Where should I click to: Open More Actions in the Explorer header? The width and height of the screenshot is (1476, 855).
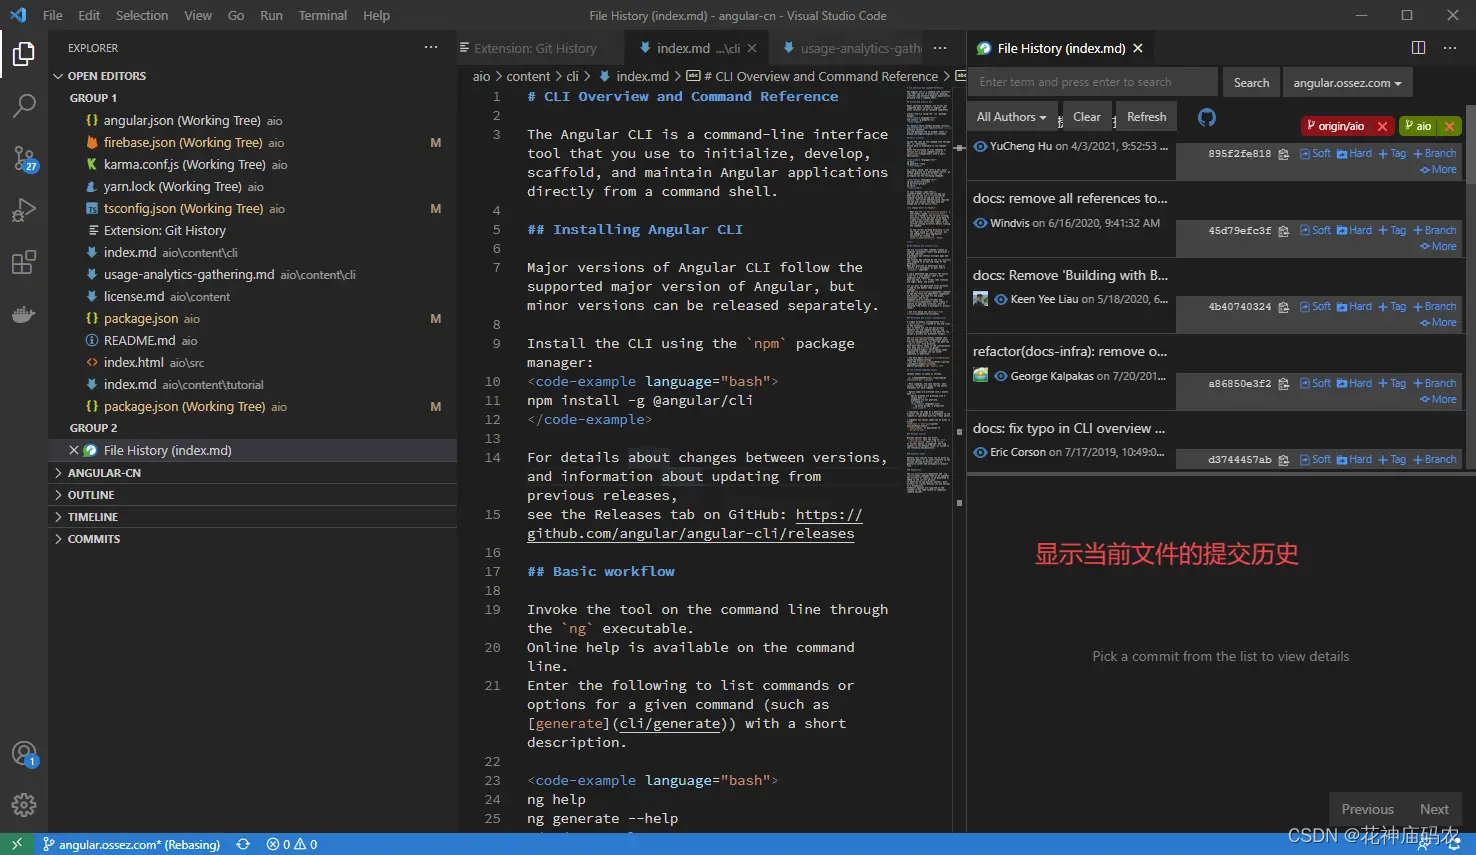point(431,48)
